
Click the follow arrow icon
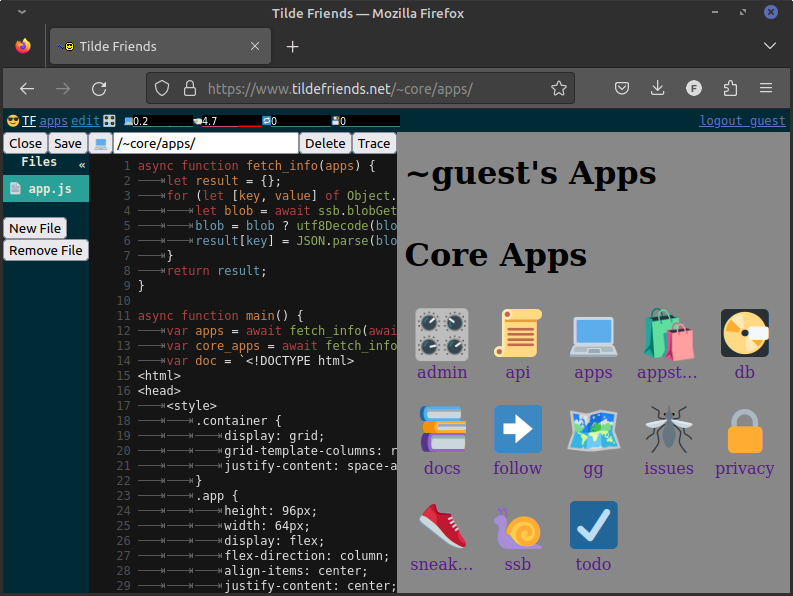(x=517, y=430)
